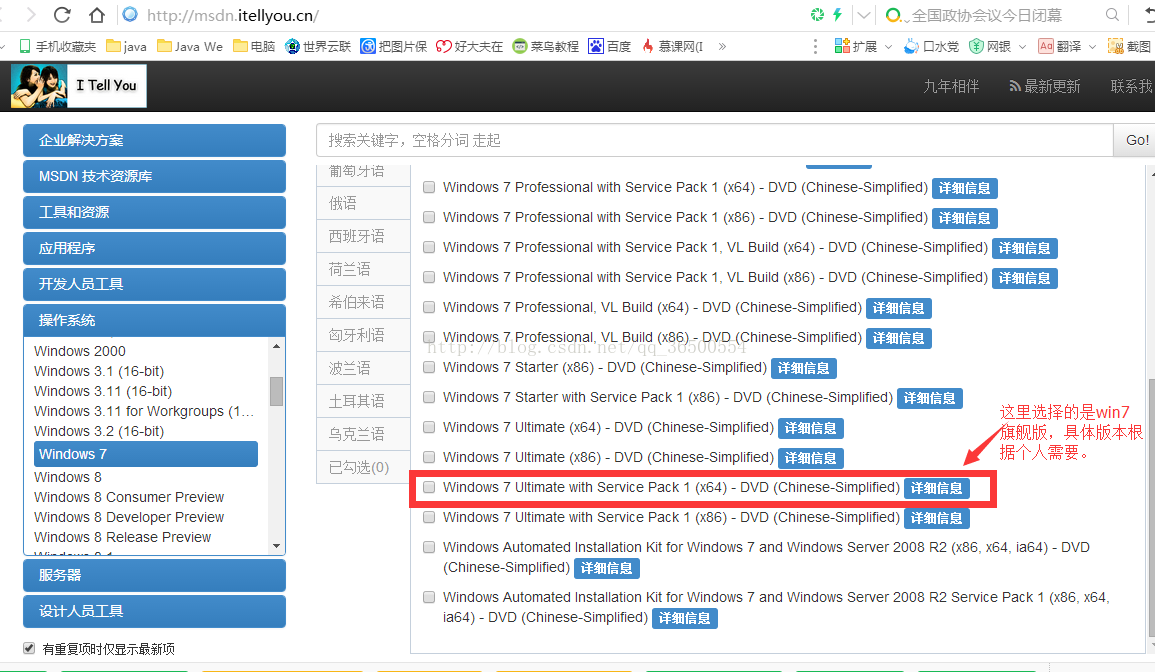Open the 网银 toolbar item
The height and width of the screenshot is (672, 1155).
pos(989,46)
